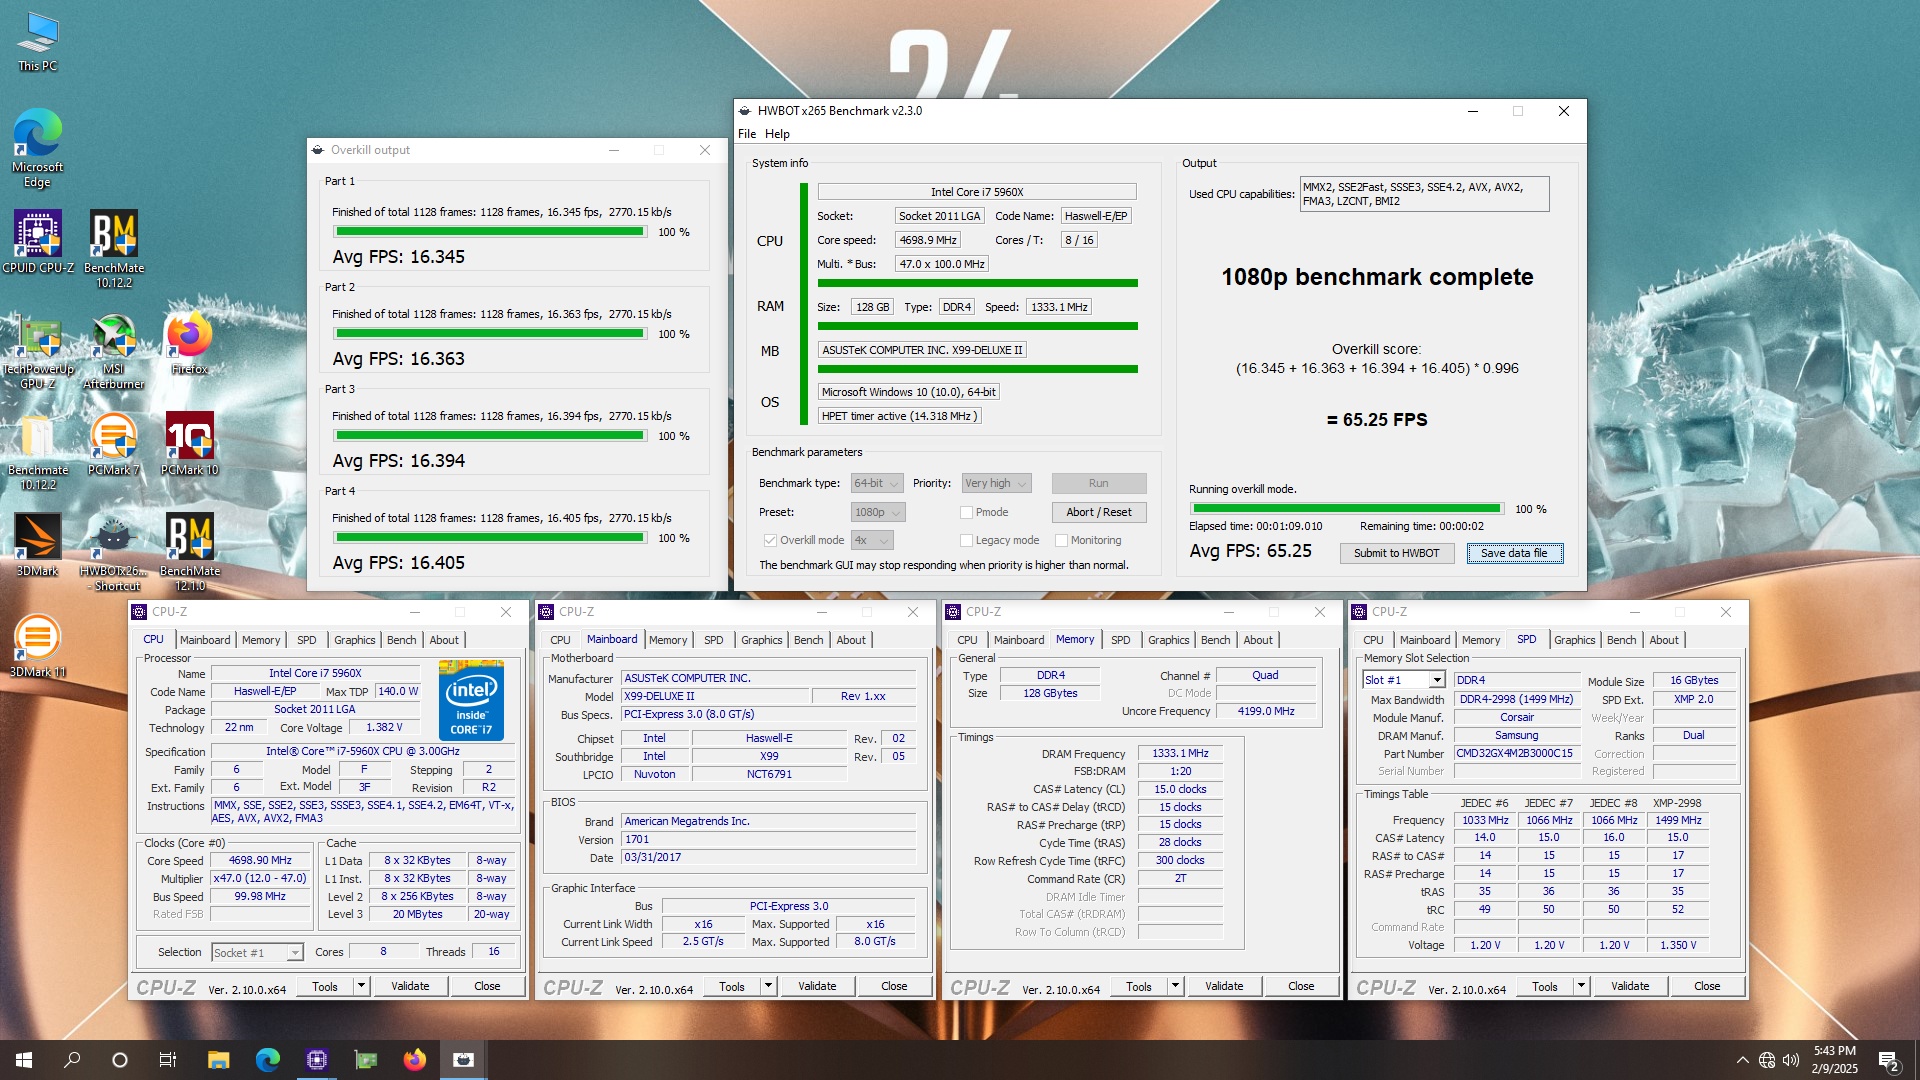
Task: Open Help menu in HWBOT x265
Action: [x=777, y=133]
